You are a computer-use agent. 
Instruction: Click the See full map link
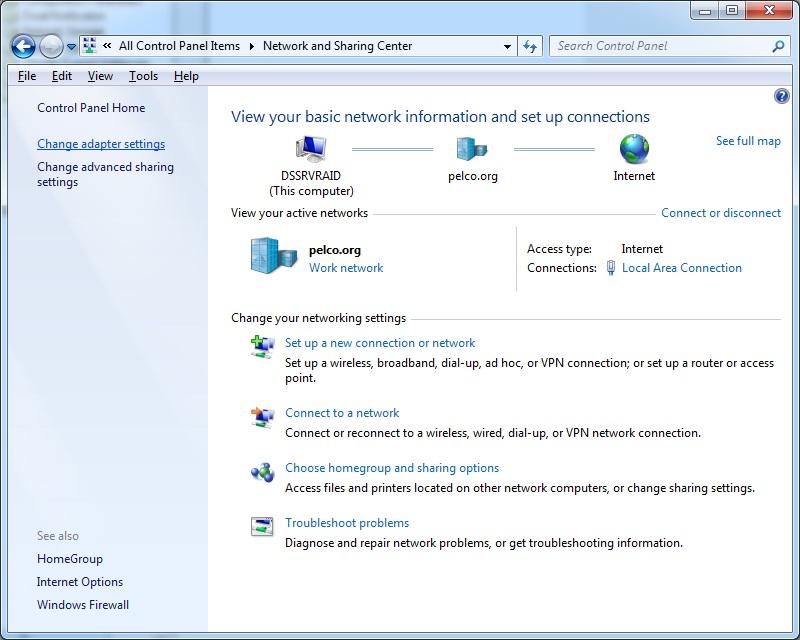748,141
